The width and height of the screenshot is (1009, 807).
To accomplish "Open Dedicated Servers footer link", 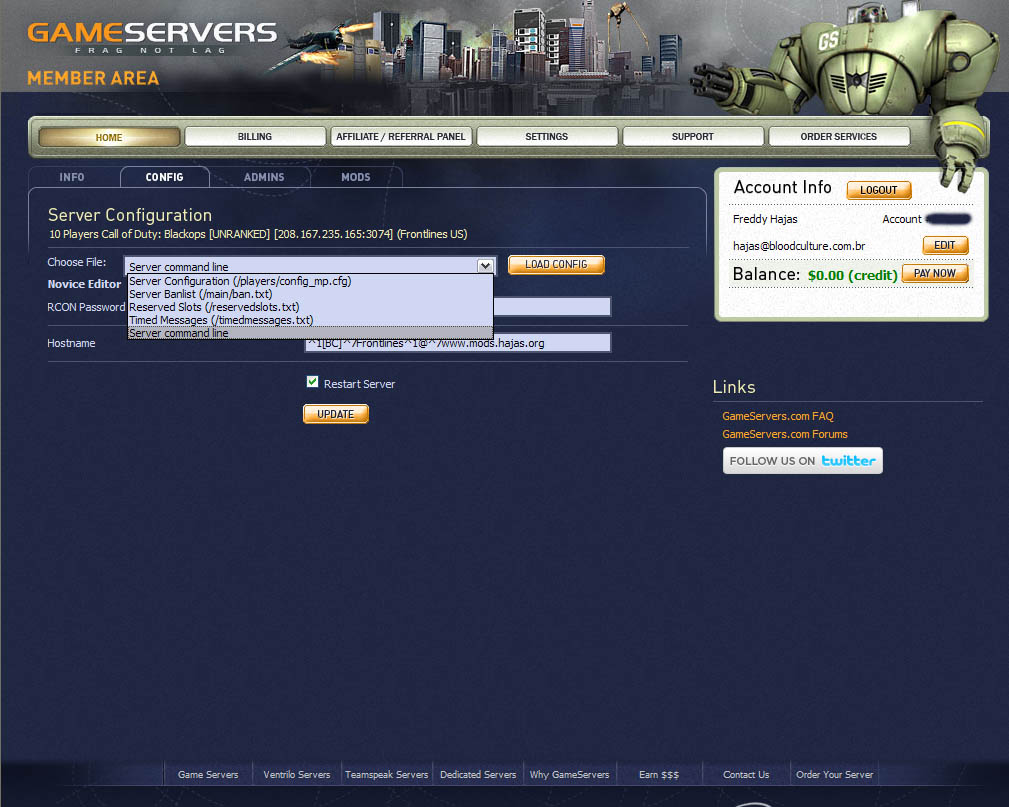I will point(478,774).
